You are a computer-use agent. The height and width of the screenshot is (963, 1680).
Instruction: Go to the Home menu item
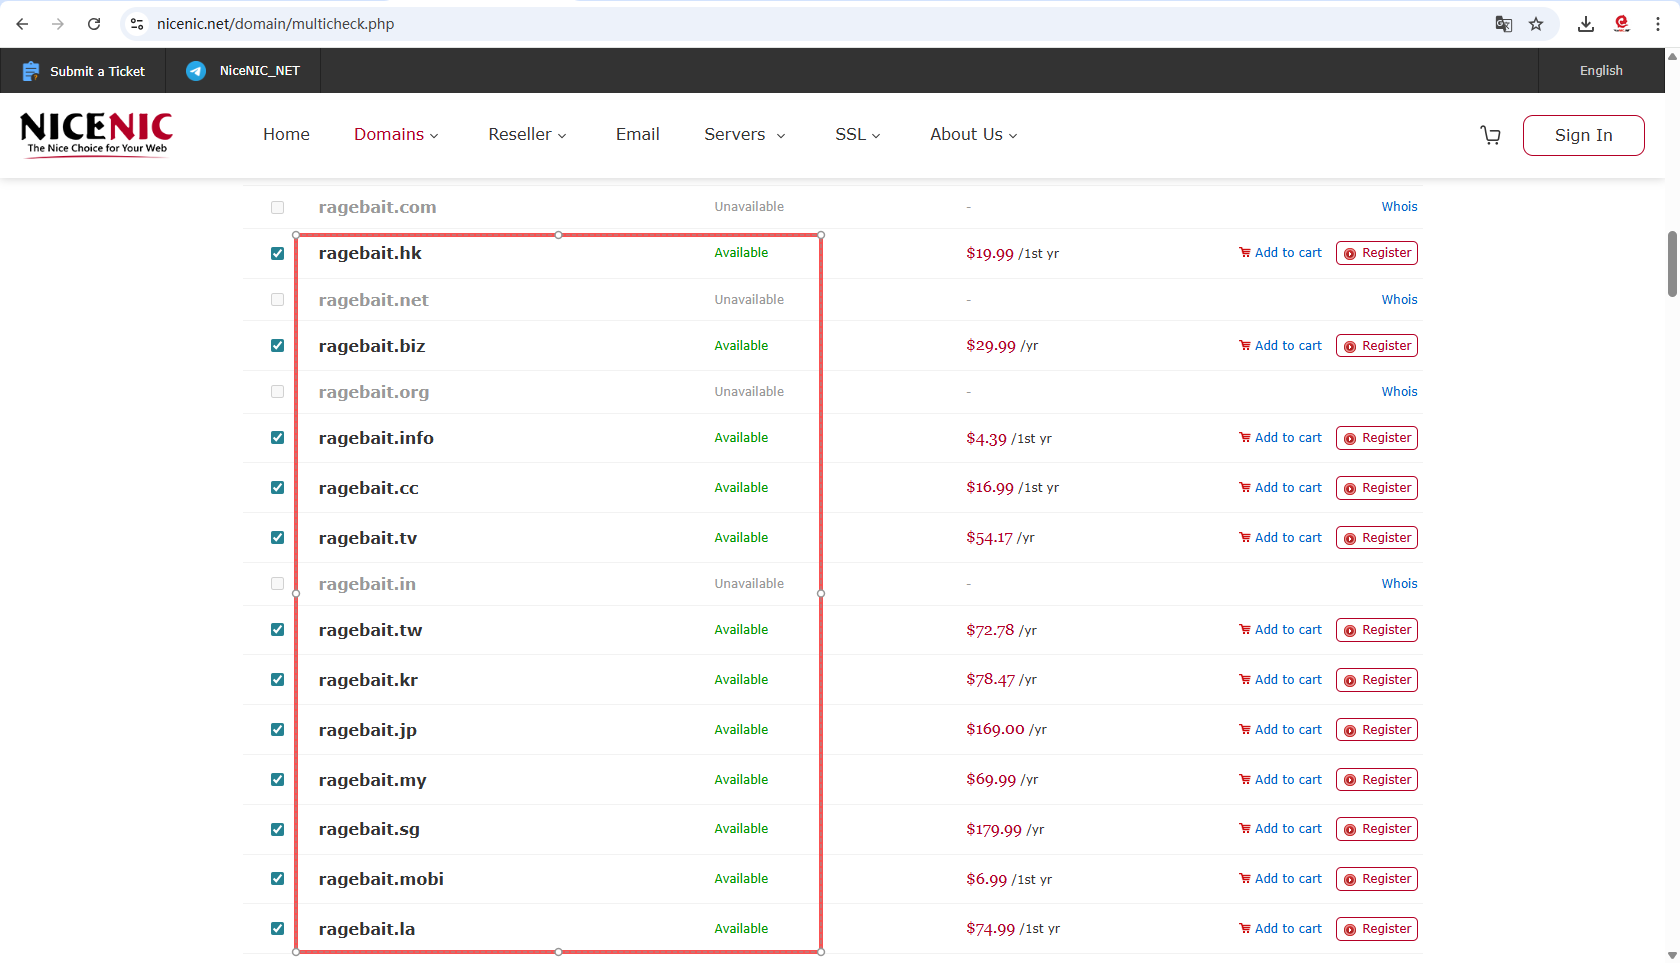(286, 135)
